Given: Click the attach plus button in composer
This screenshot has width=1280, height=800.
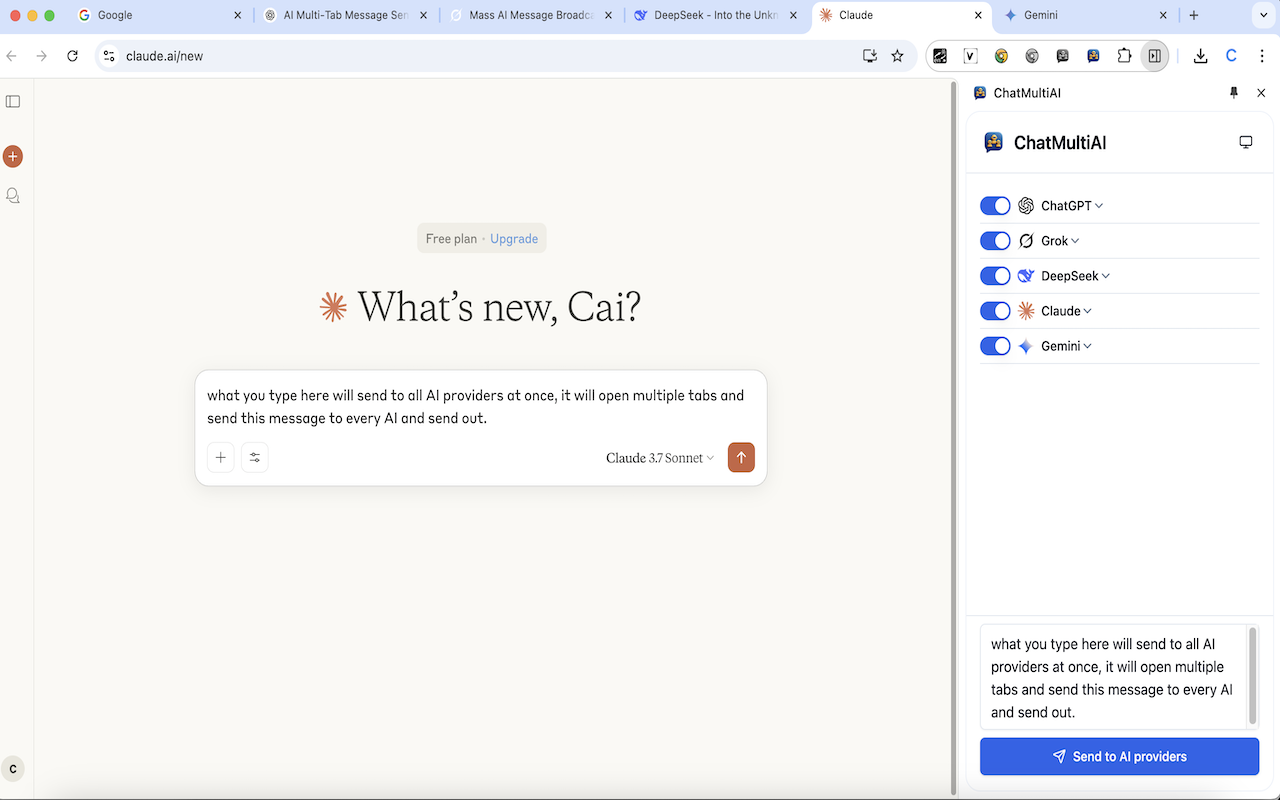Looking at the screenshot, I should pos(221,457).
